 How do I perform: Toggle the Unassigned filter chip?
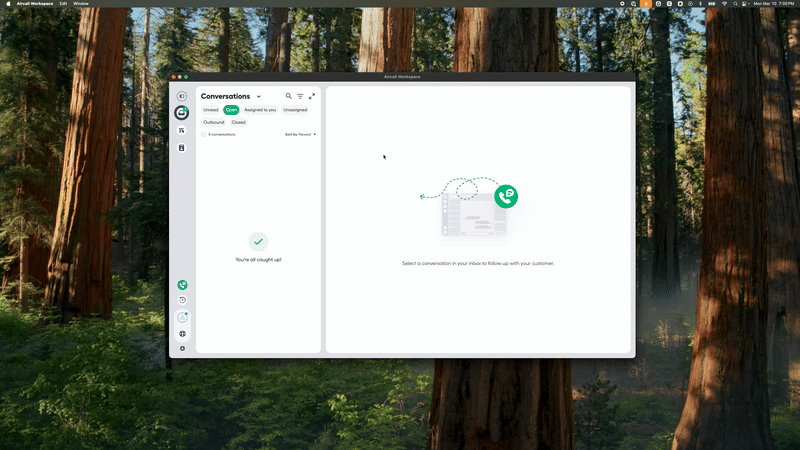click(295, 110)
